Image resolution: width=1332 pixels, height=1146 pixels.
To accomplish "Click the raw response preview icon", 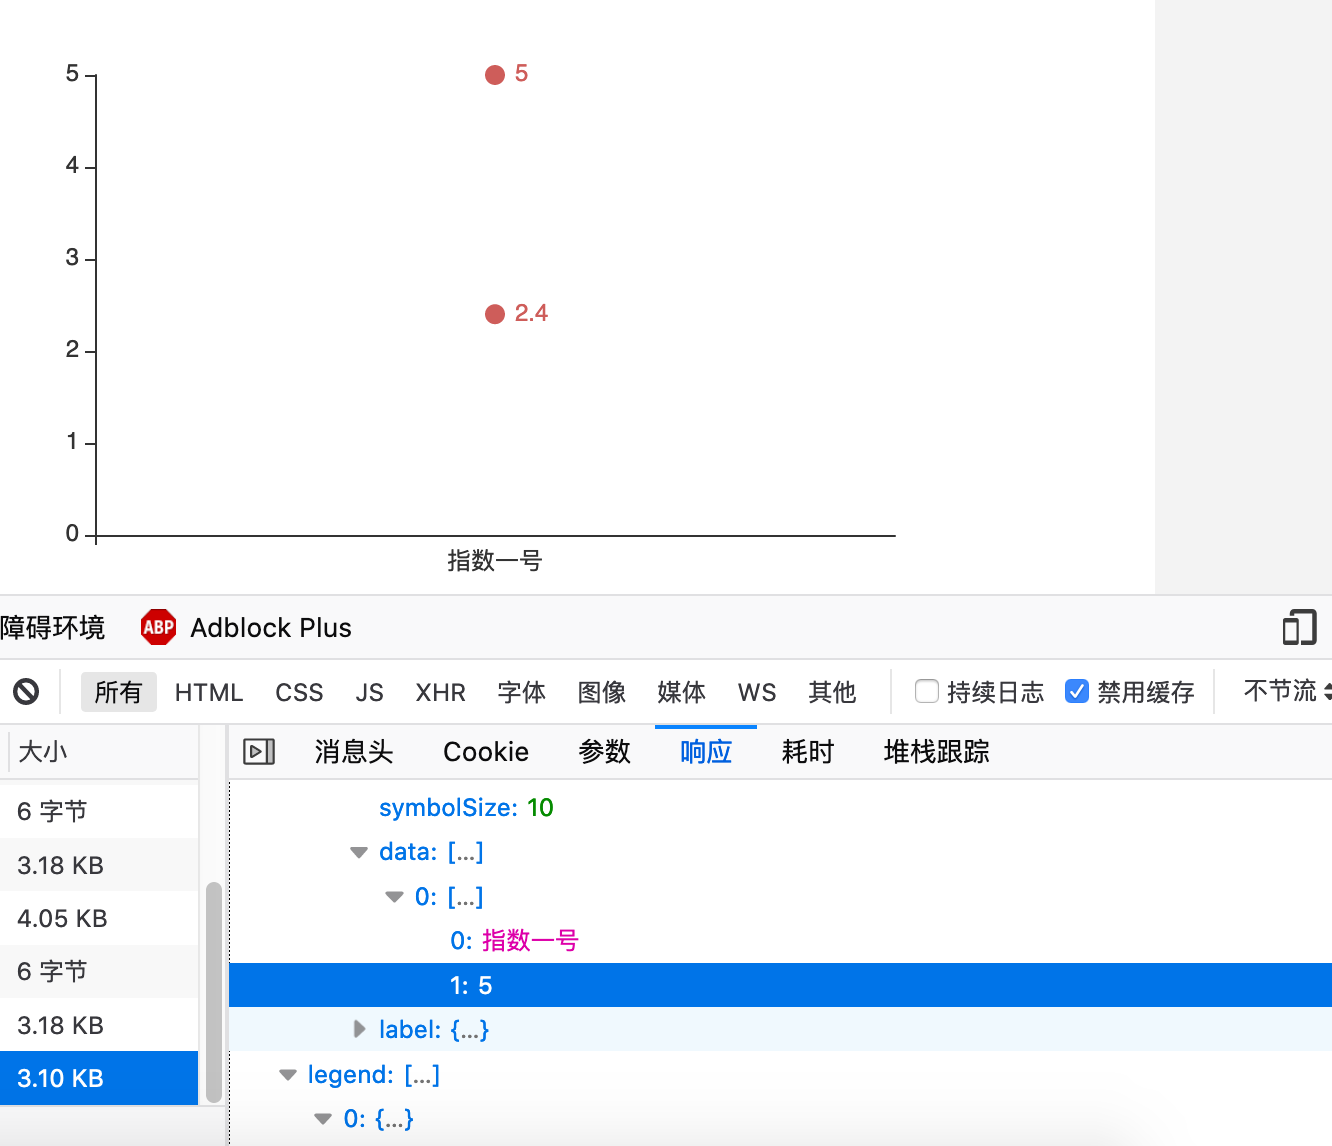I will [258, 751].
